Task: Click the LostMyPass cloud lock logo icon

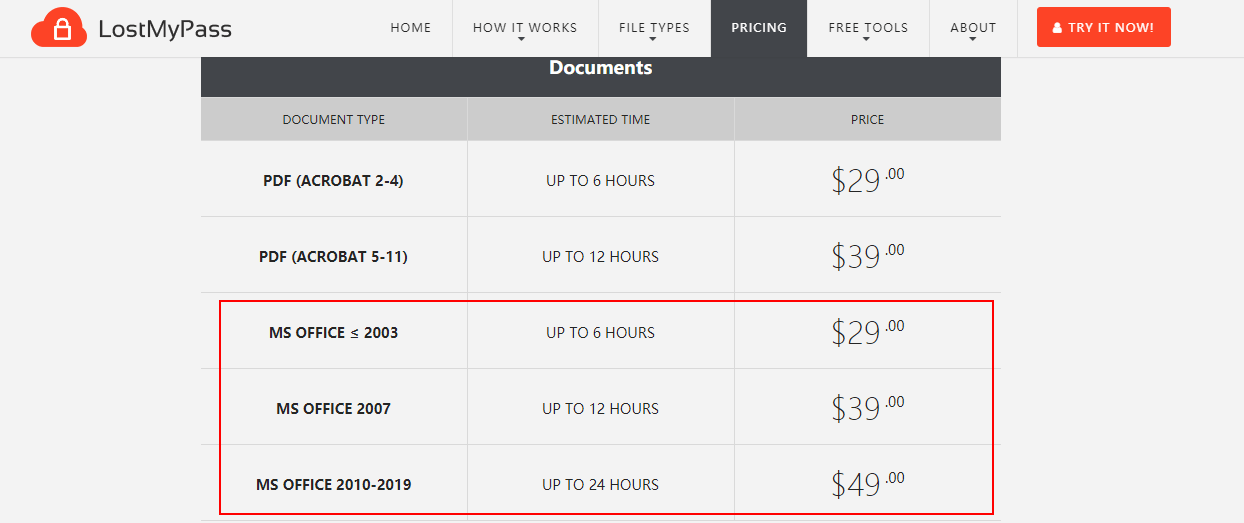Action: pyautogui.click(x=59, y=29)
